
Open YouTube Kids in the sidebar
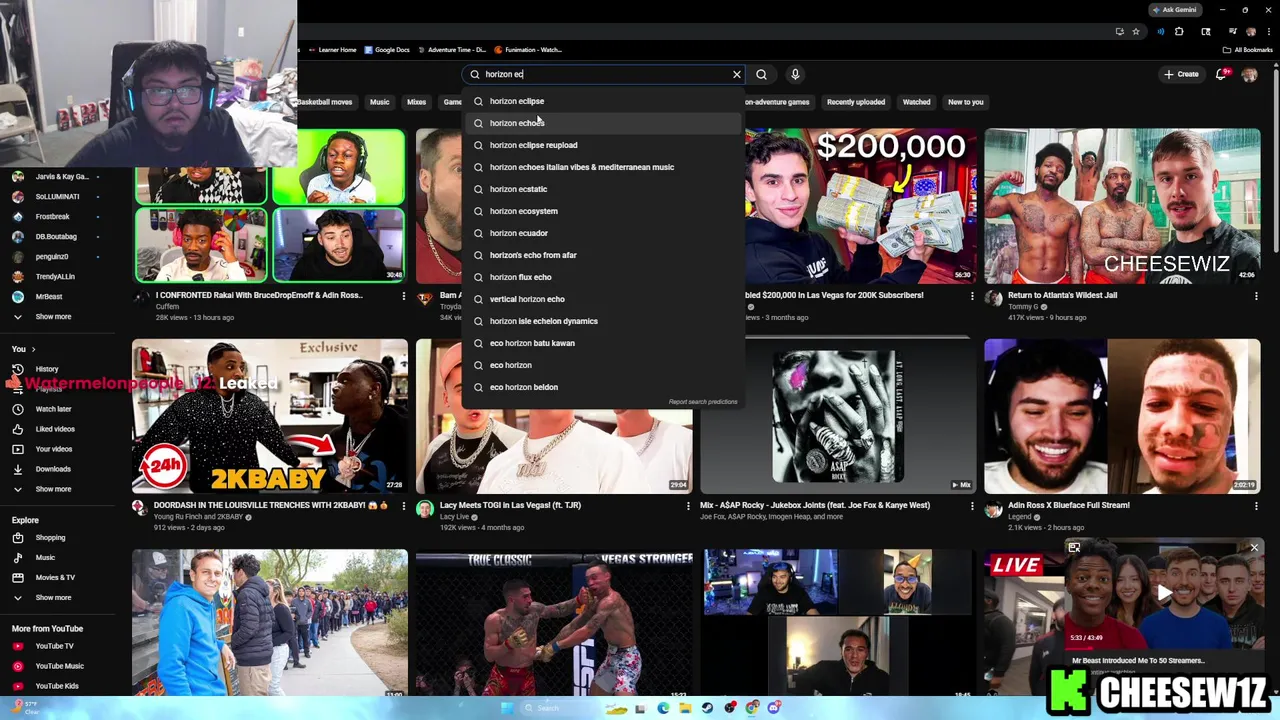click(x=56, y=686)
